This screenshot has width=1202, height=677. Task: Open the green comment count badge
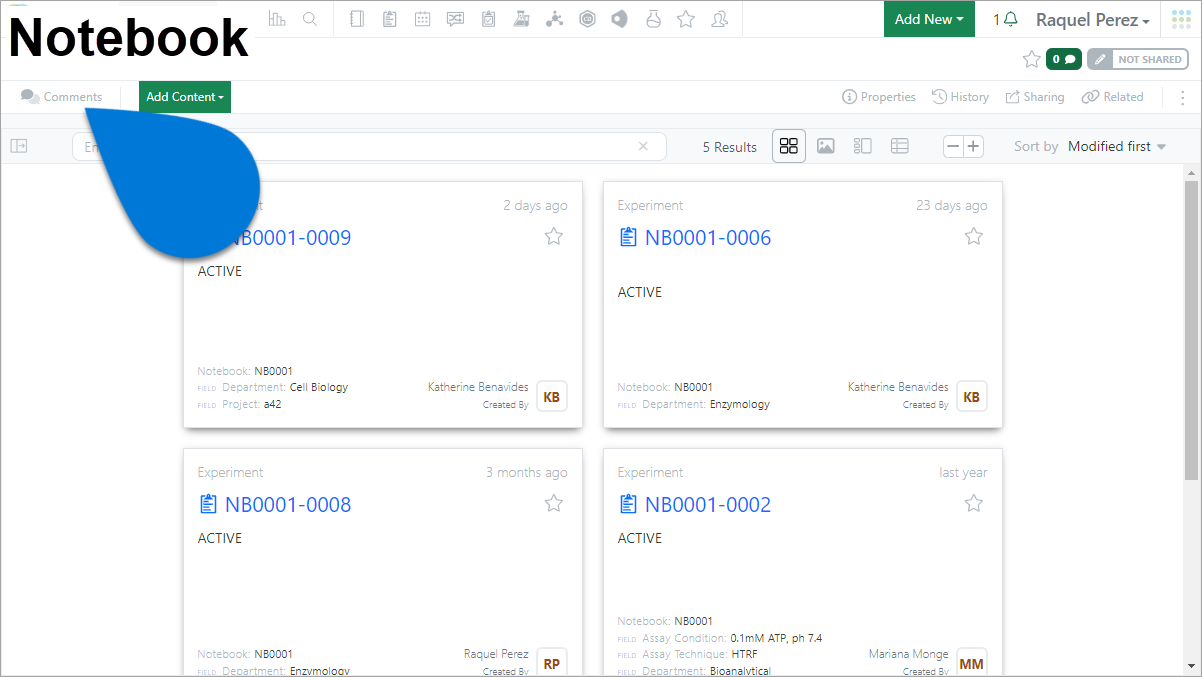tap(1064, 59)
